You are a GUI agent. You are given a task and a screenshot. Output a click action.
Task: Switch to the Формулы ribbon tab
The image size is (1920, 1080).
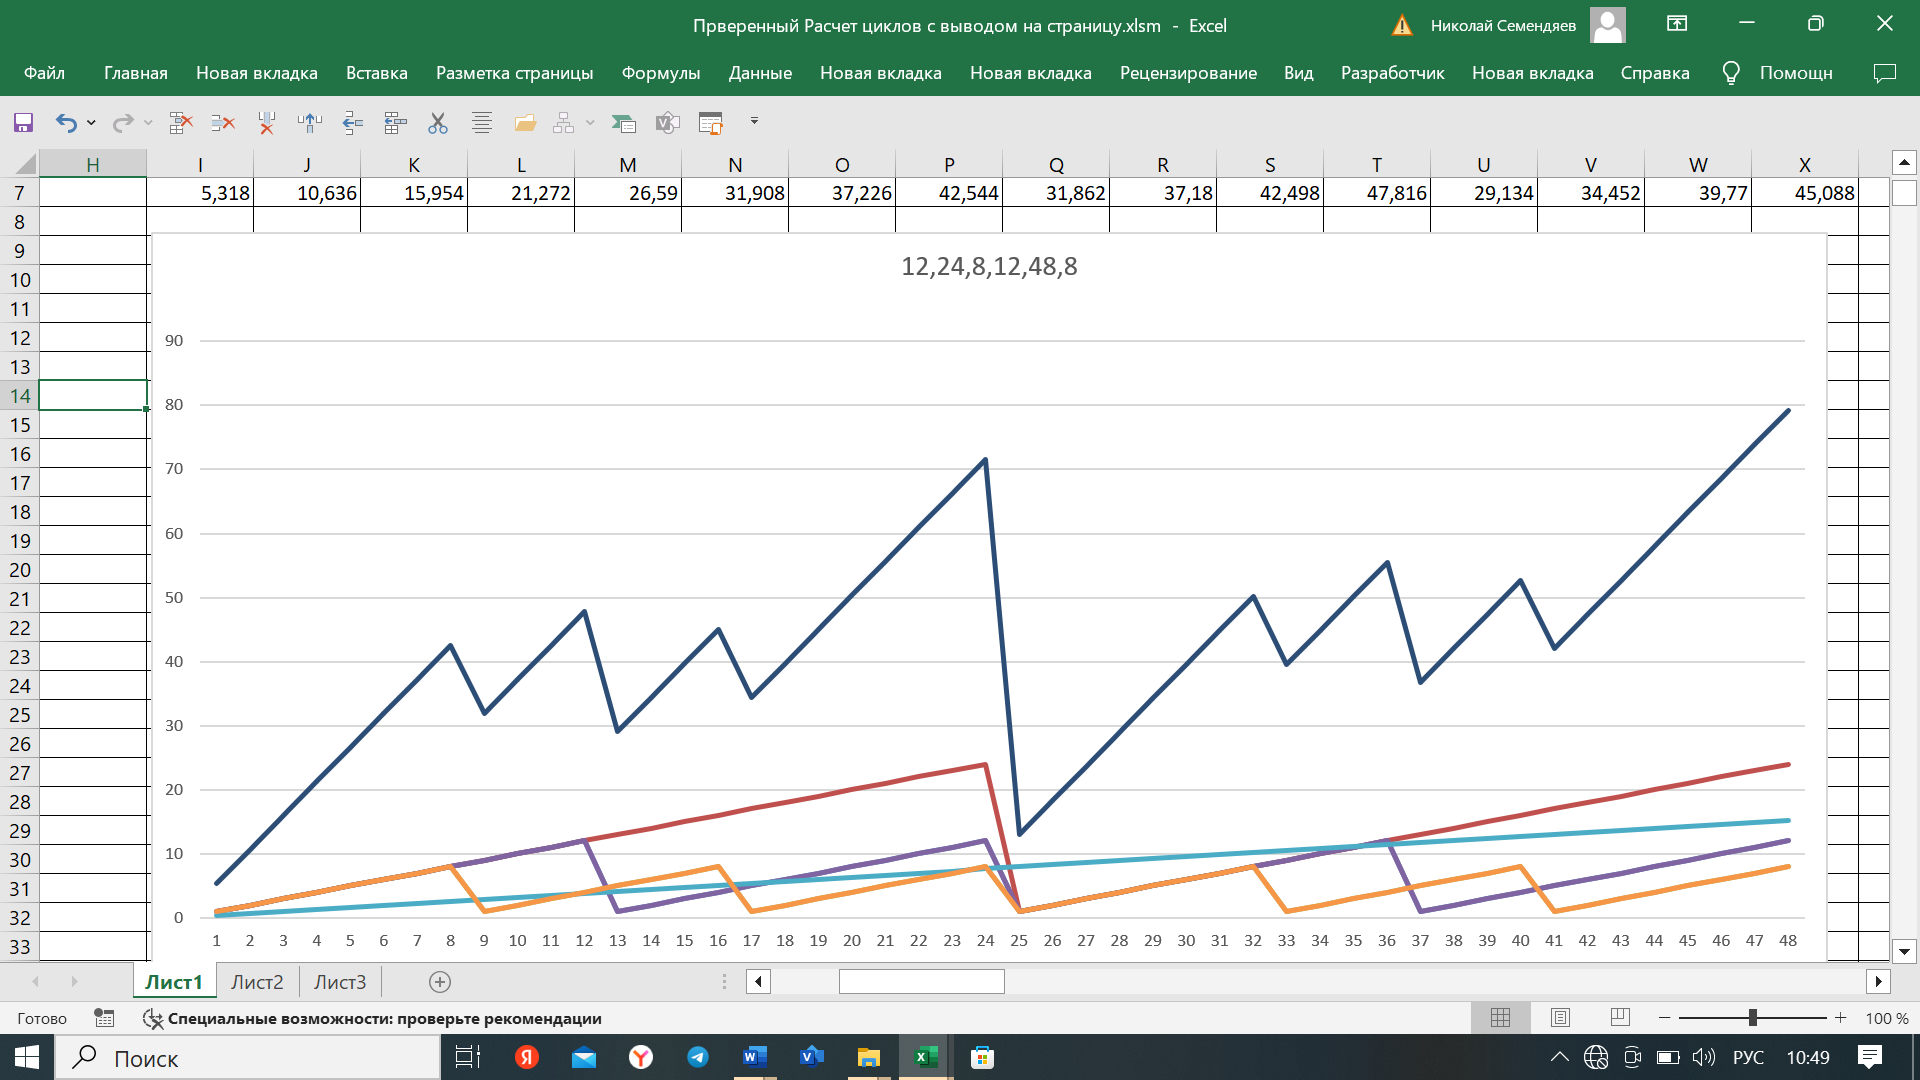pos(661,73)
